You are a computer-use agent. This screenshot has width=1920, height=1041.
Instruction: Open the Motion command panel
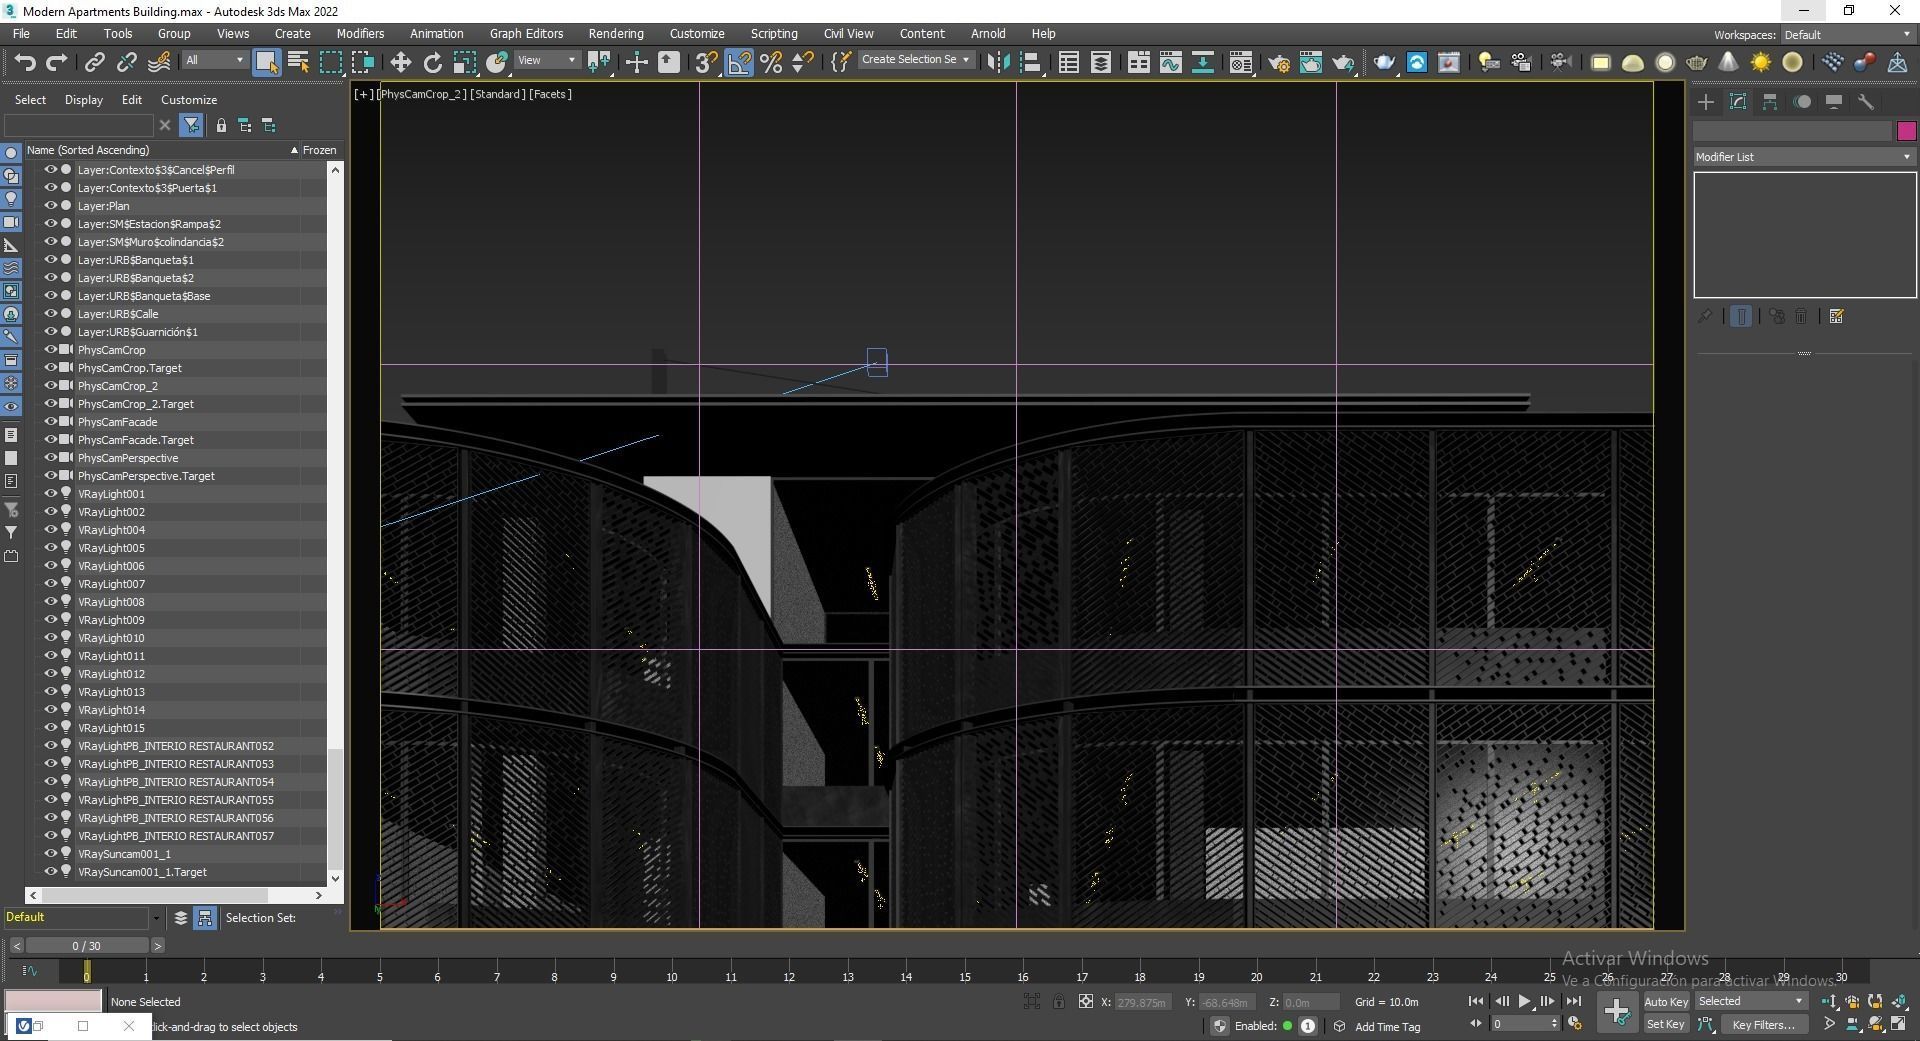[1802, 102]
